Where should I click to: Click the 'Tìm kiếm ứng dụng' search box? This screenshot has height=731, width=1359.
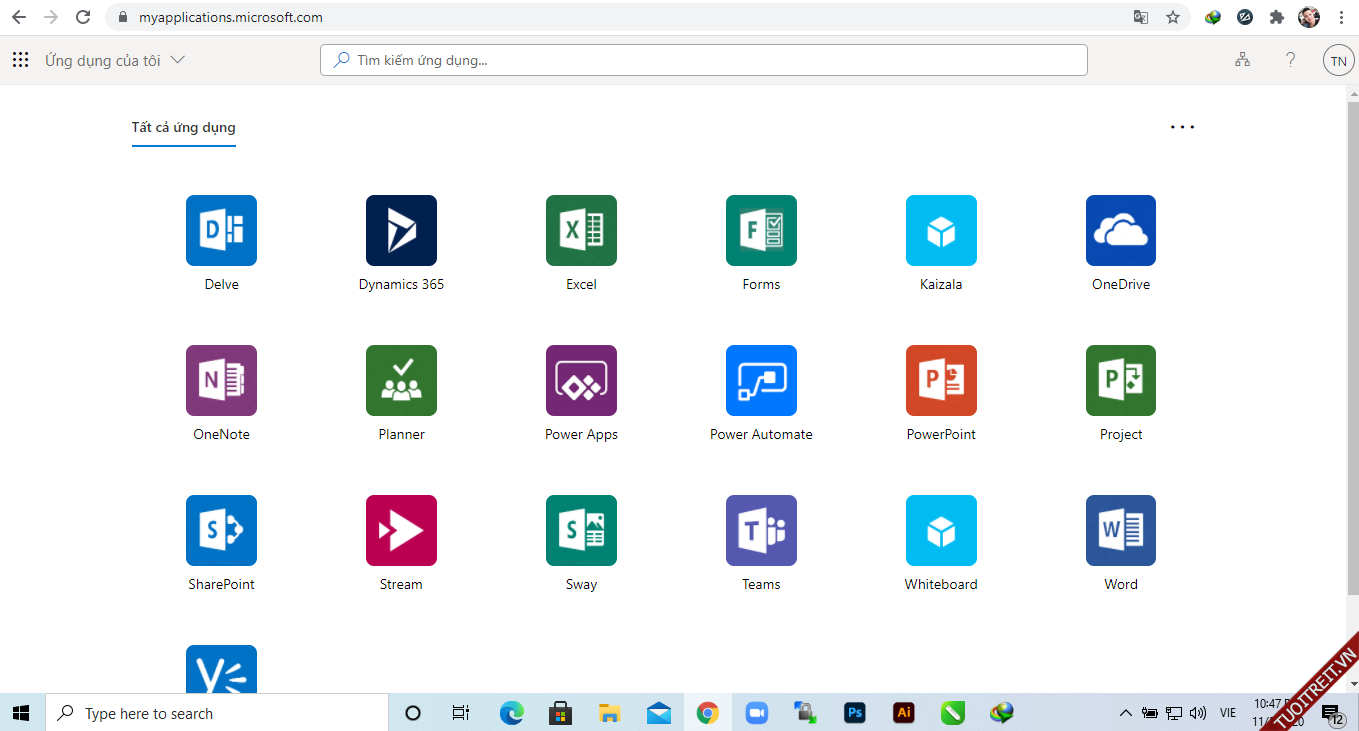pos(703,60)
